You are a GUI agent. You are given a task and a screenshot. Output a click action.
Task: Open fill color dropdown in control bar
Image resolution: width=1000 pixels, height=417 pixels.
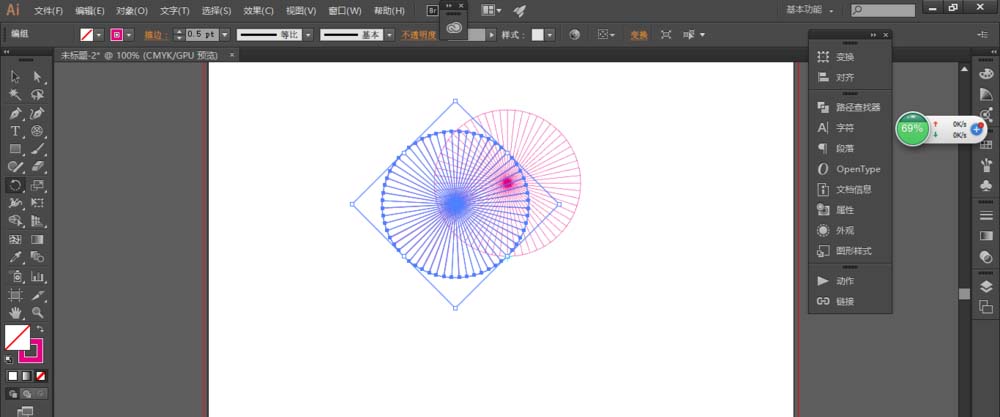99,35
